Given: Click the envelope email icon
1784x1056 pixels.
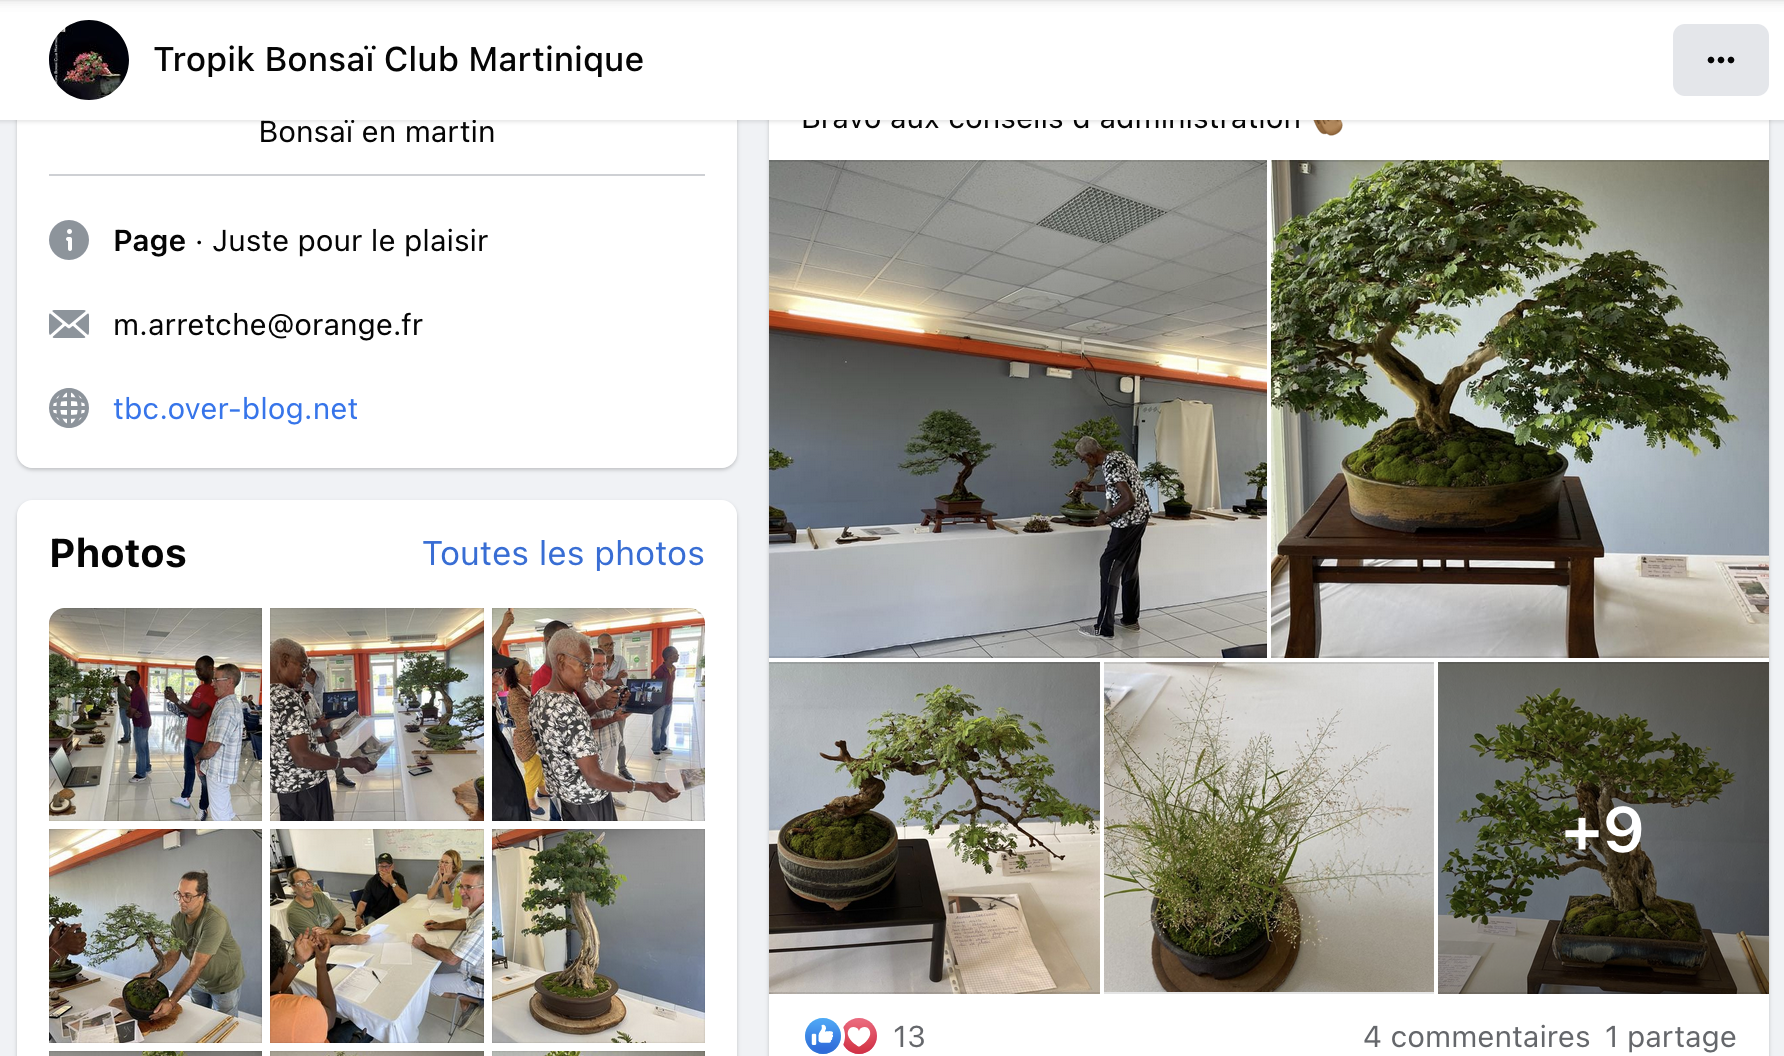Looking at the screenshot, I should click(x=69, y=324).
